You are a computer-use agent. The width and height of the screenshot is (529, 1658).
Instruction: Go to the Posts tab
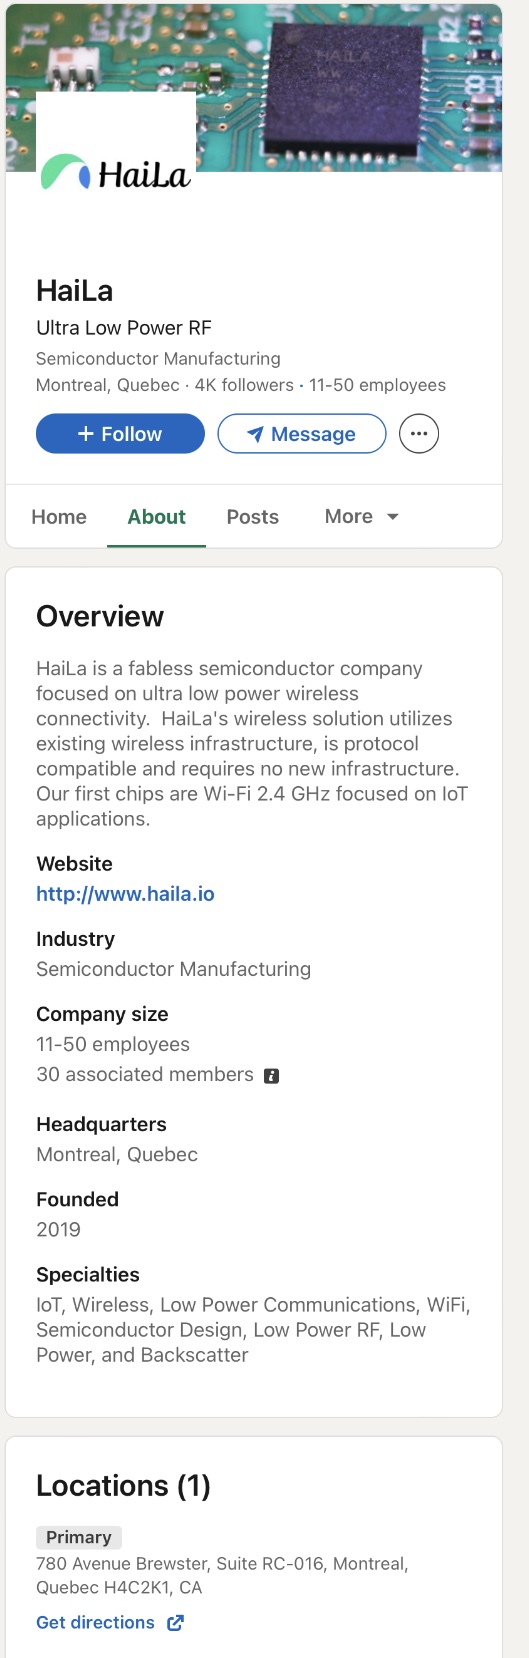tap(253, 517)
